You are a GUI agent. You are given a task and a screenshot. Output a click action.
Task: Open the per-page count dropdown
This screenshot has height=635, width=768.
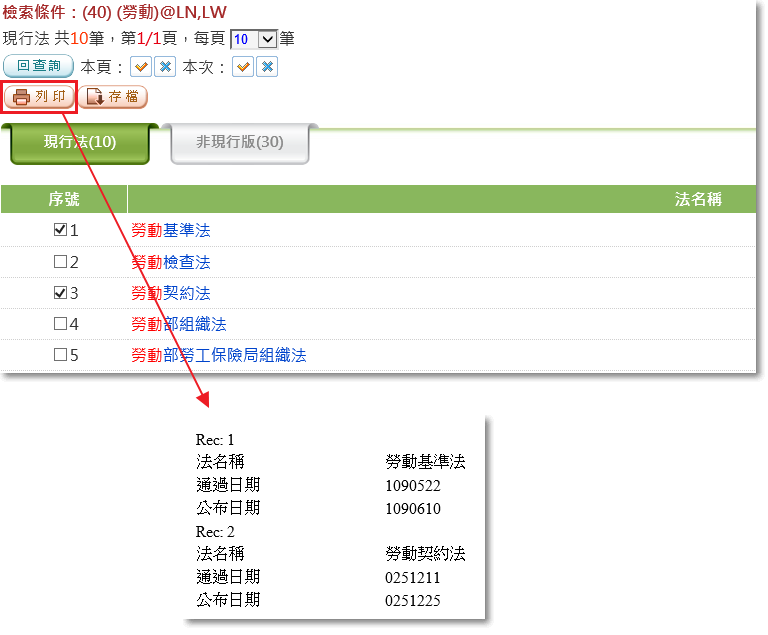[253, 39]
